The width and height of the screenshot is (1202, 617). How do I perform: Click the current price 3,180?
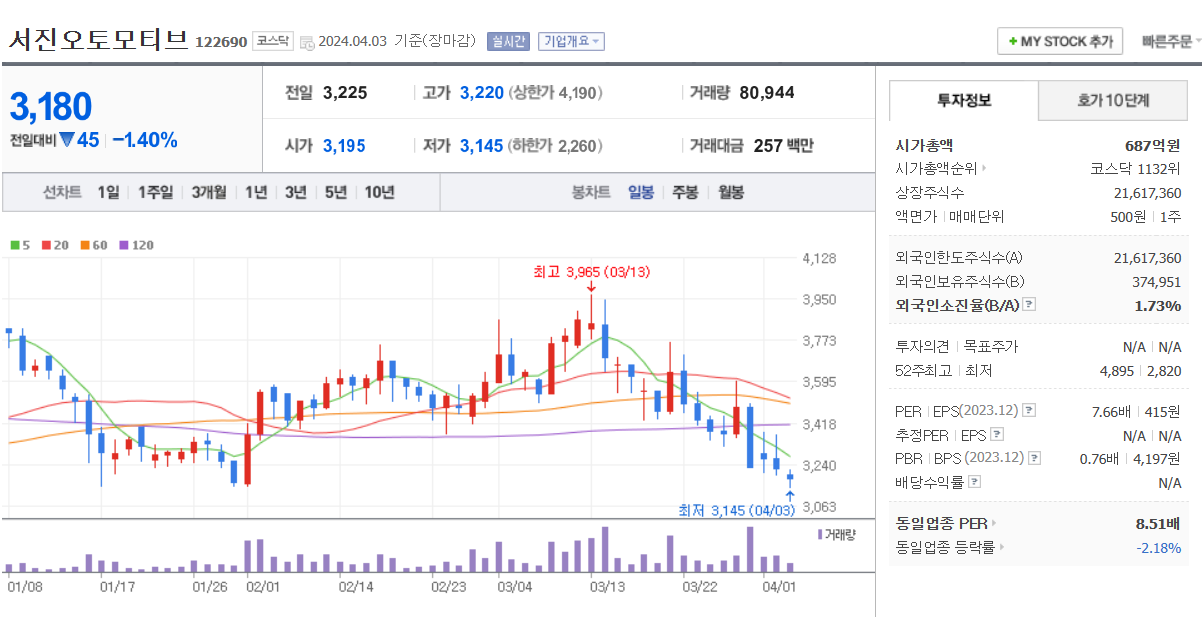51,106
